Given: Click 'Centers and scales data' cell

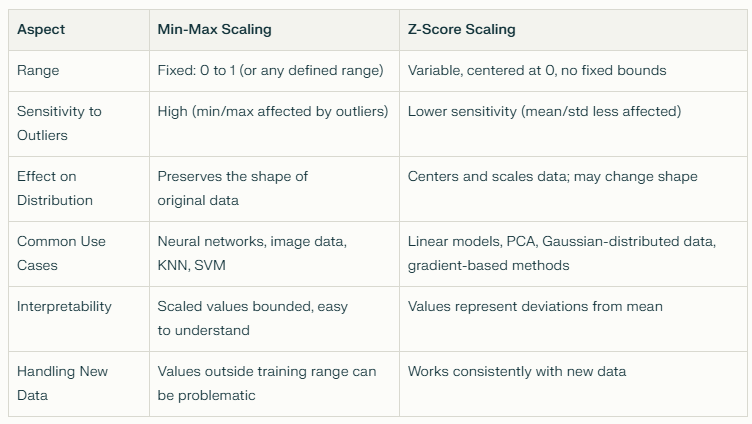Looking at the screenshot, I should 552,176.
